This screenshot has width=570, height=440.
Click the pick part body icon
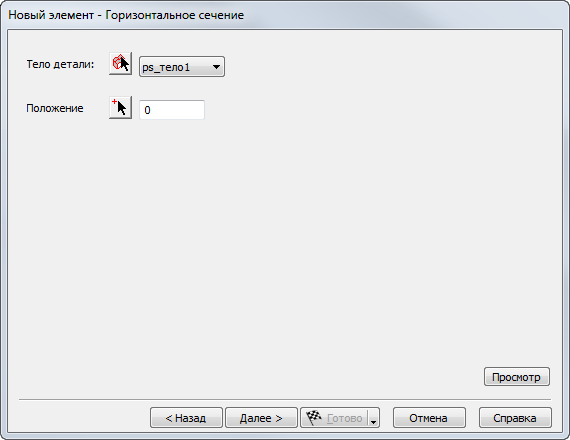pos(120,64)
